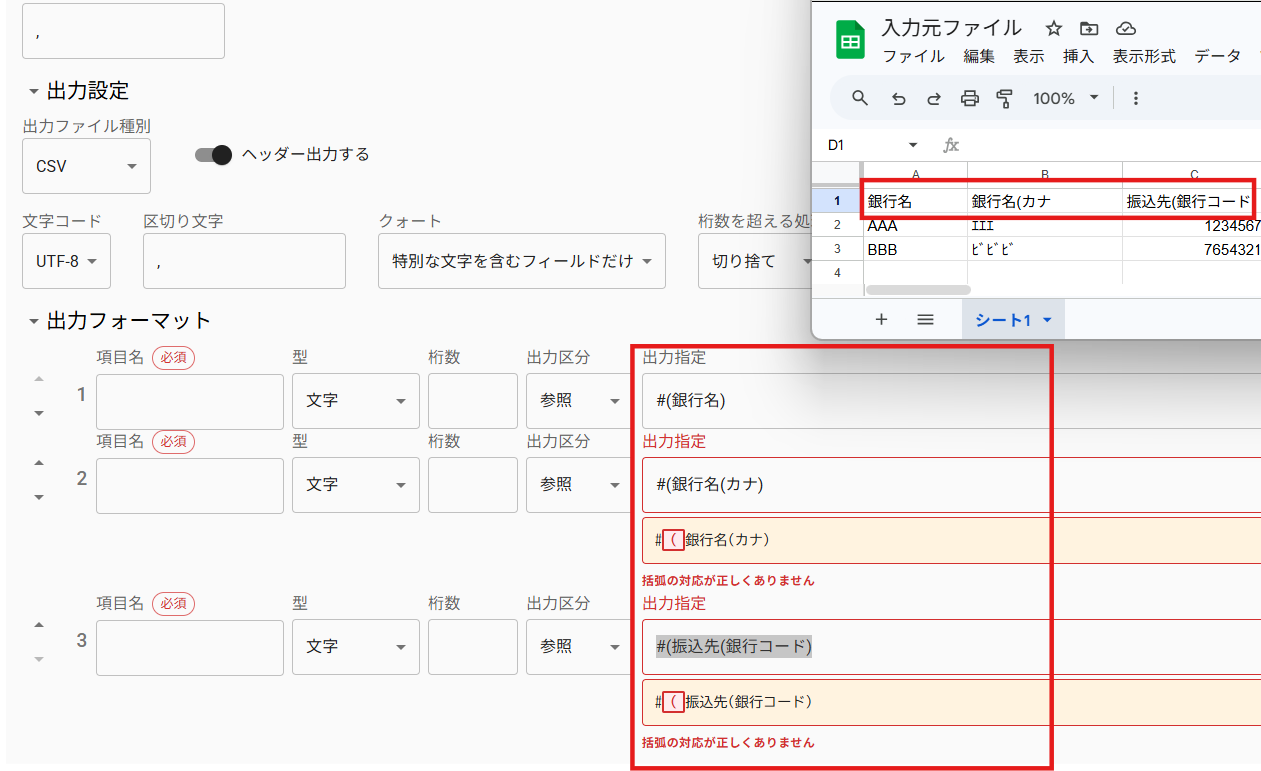Open the 出力ファイル種別 CSV dropdown
Image resolution: width=1261 pixels, height=771 pixels.
coord(86,166)
